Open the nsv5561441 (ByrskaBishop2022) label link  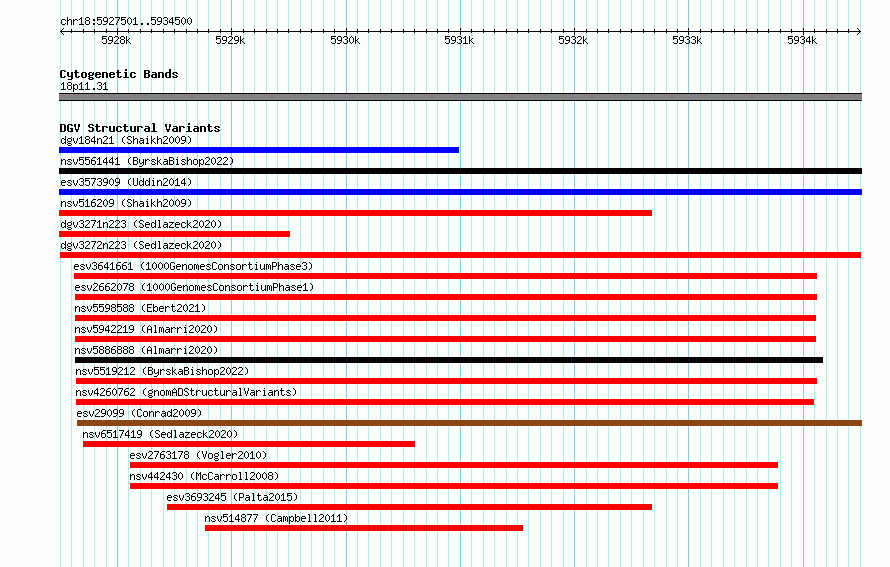click(147, 161)
